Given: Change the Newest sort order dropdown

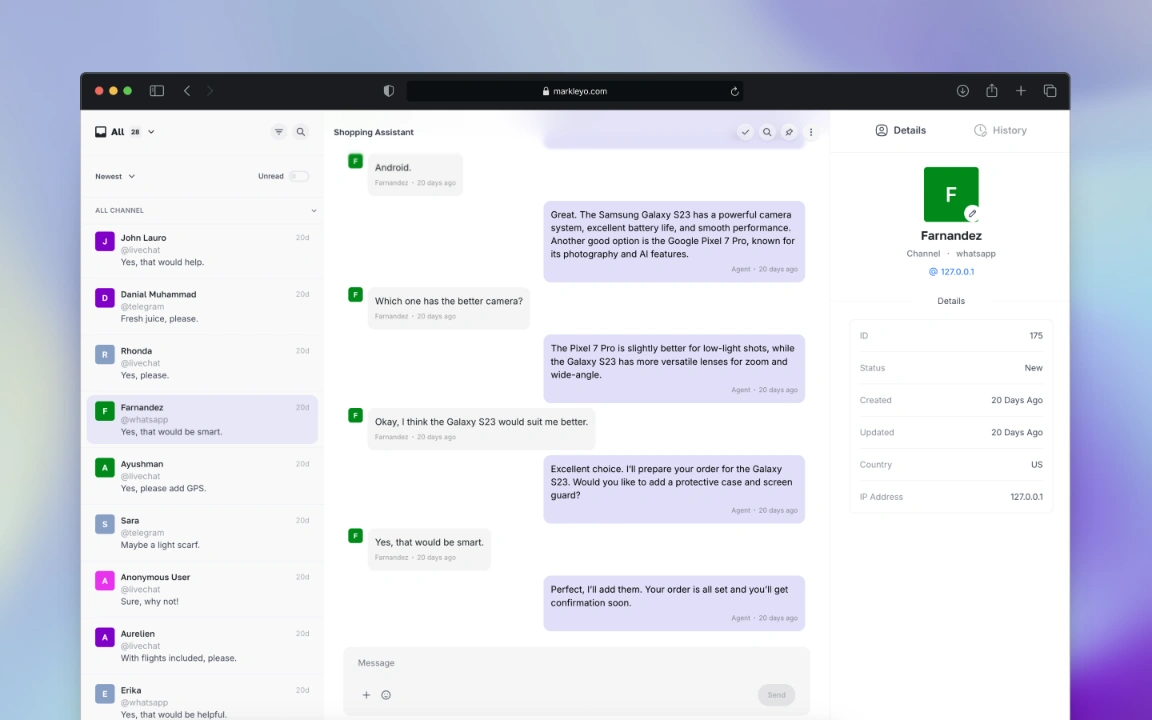Looking at the screenshot, I should 114,176.
